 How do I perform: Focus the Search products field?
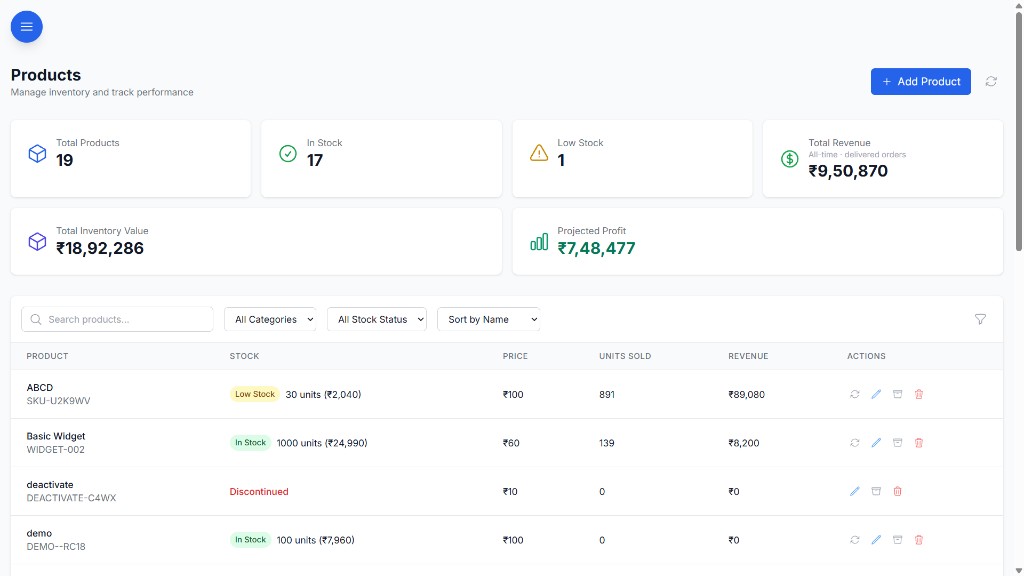118,319
